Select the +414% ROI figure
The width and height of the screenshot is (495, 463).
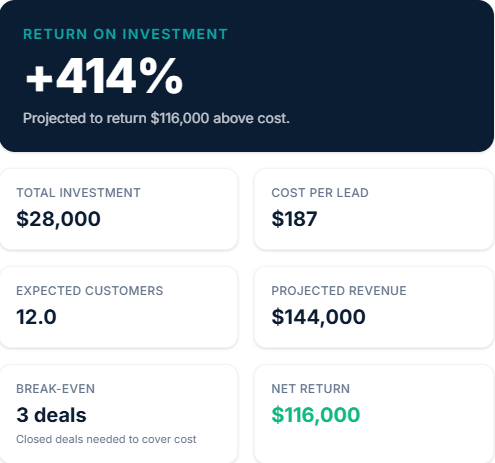[x=104, y=76]
